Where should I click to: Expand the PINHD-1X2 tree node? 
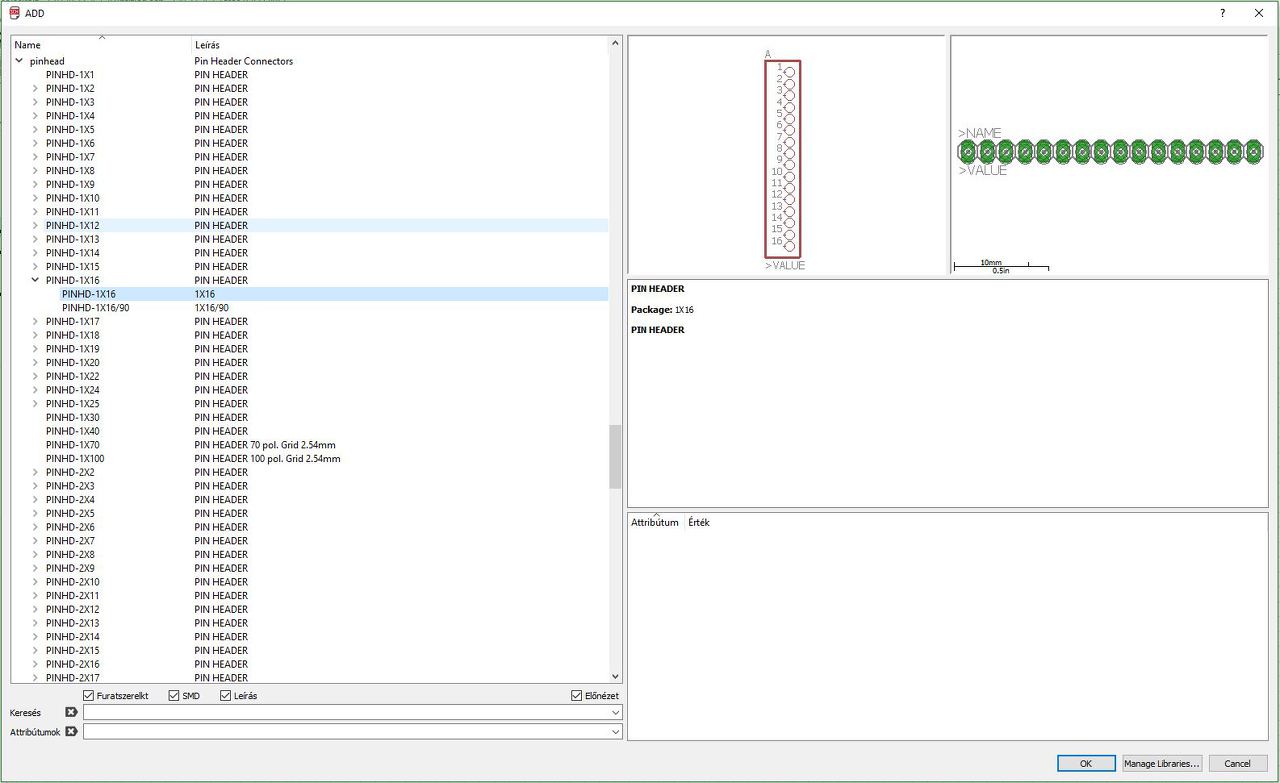(35, 88)
